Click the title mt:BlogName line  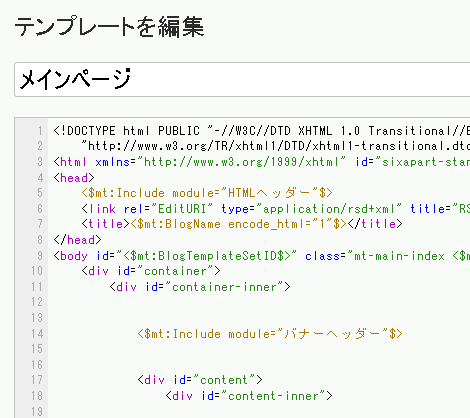click(242, 224)
